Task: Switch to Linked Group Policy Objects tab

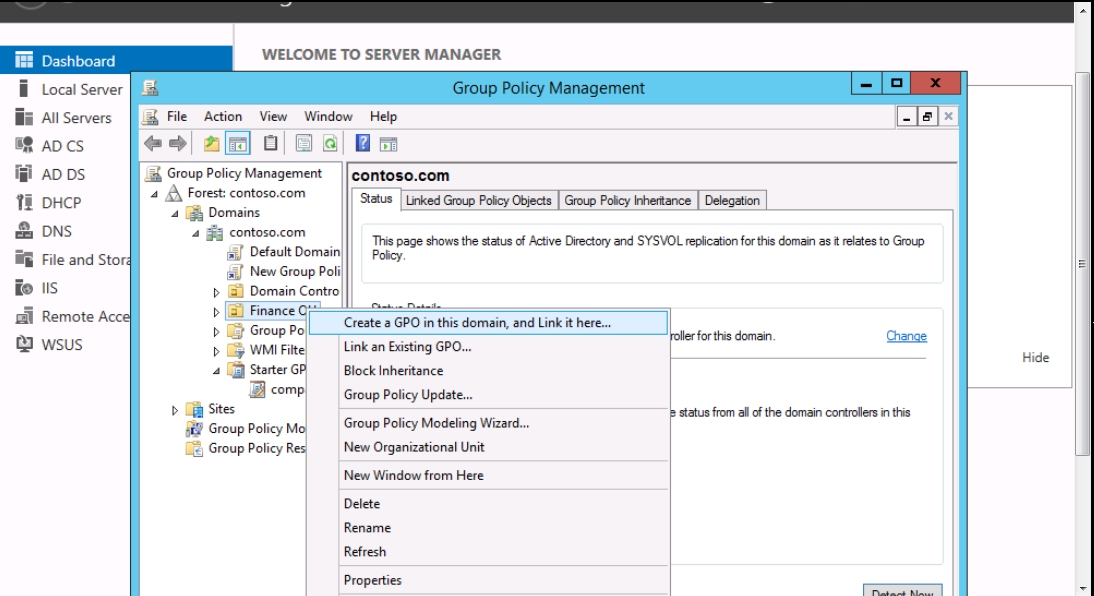Action: pyautogui.click(x=479, y=200)
